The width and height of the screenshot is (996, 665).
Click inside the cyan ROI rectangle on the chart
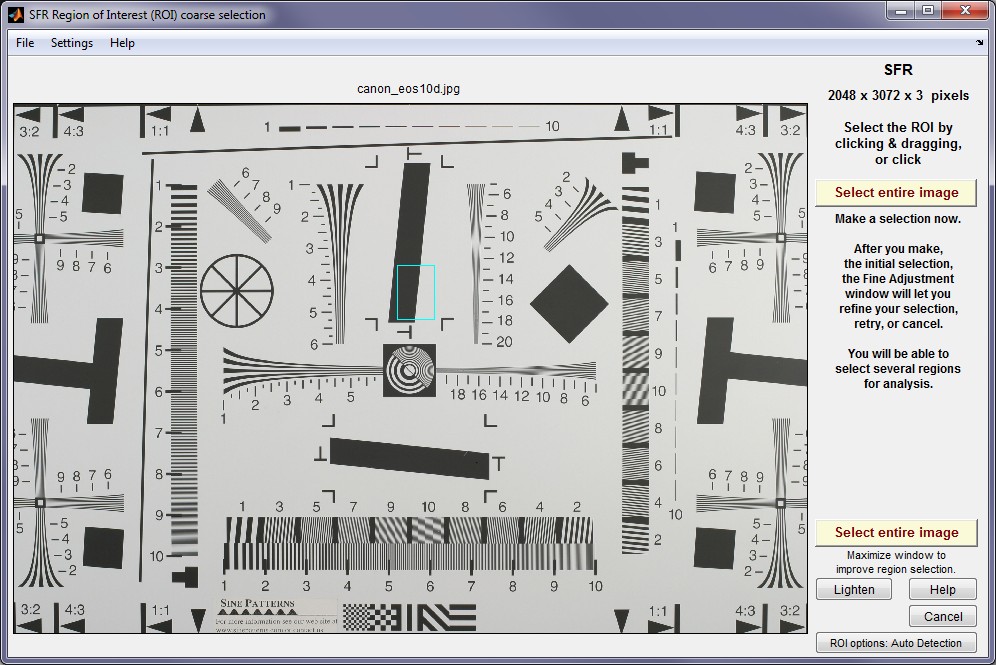416,292
